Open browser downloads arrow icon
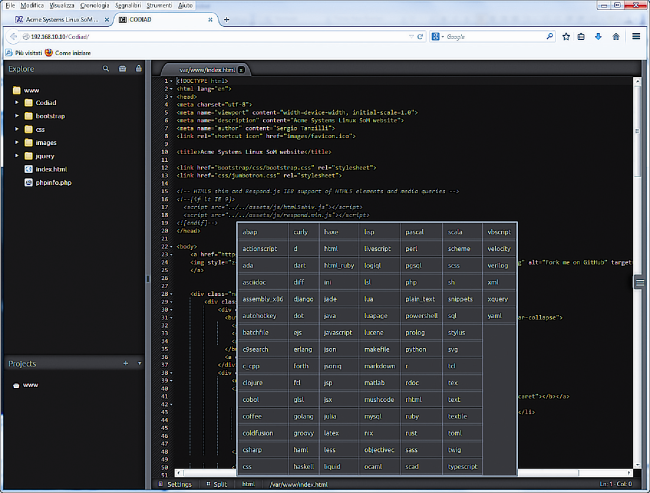 pyautogui.click(x=598, y=36)
